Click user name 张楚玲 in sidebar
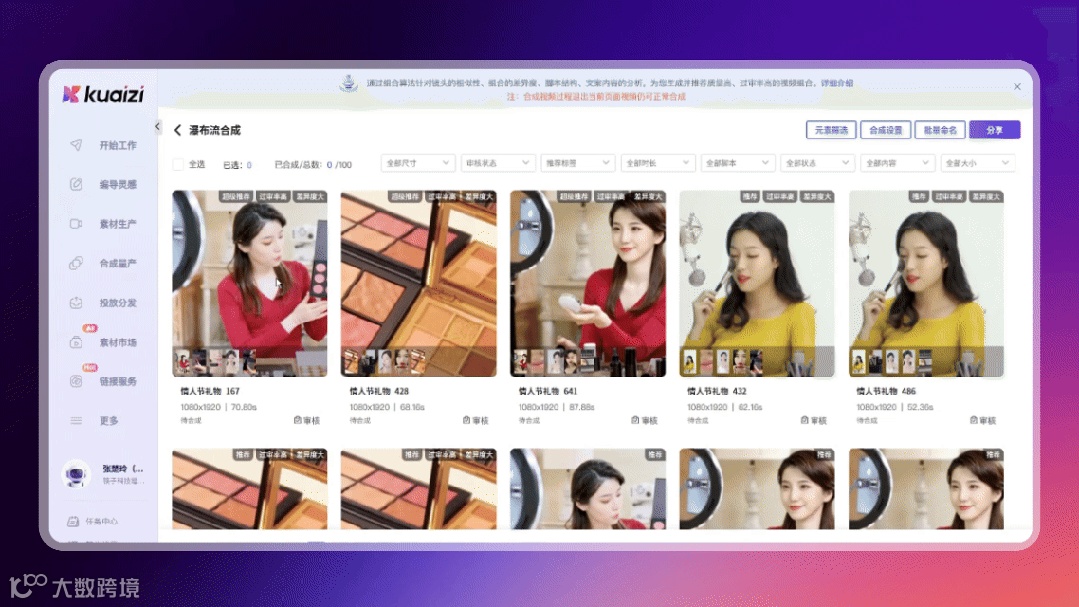Viewport: 1079px width, 607px height. click(123, 468)
